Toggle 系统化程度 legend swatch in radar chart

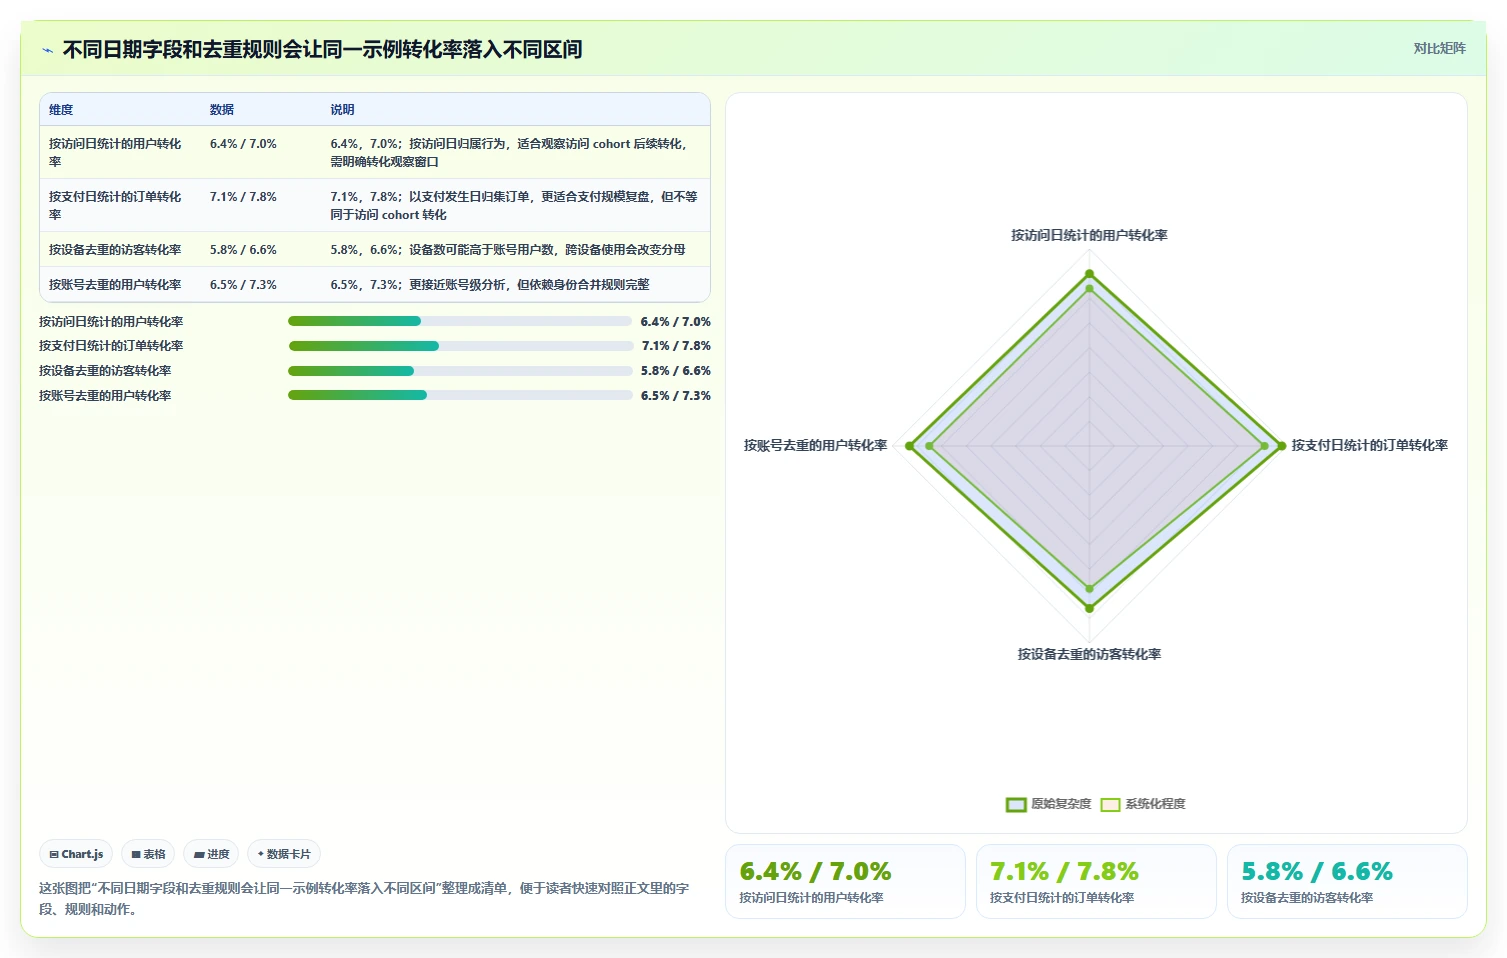coord(1110,804)
